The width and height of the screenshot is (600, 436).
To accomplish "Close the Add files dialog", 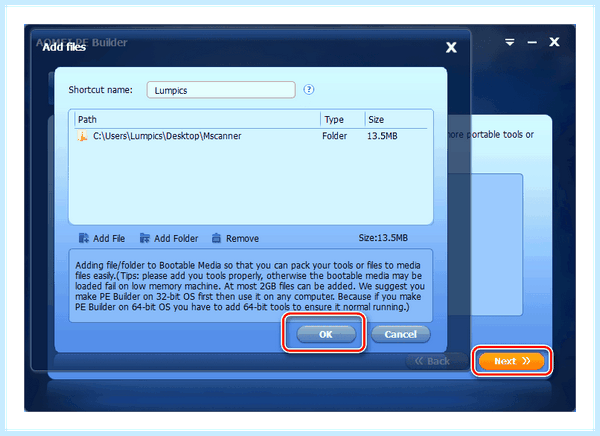I will 451,47.
